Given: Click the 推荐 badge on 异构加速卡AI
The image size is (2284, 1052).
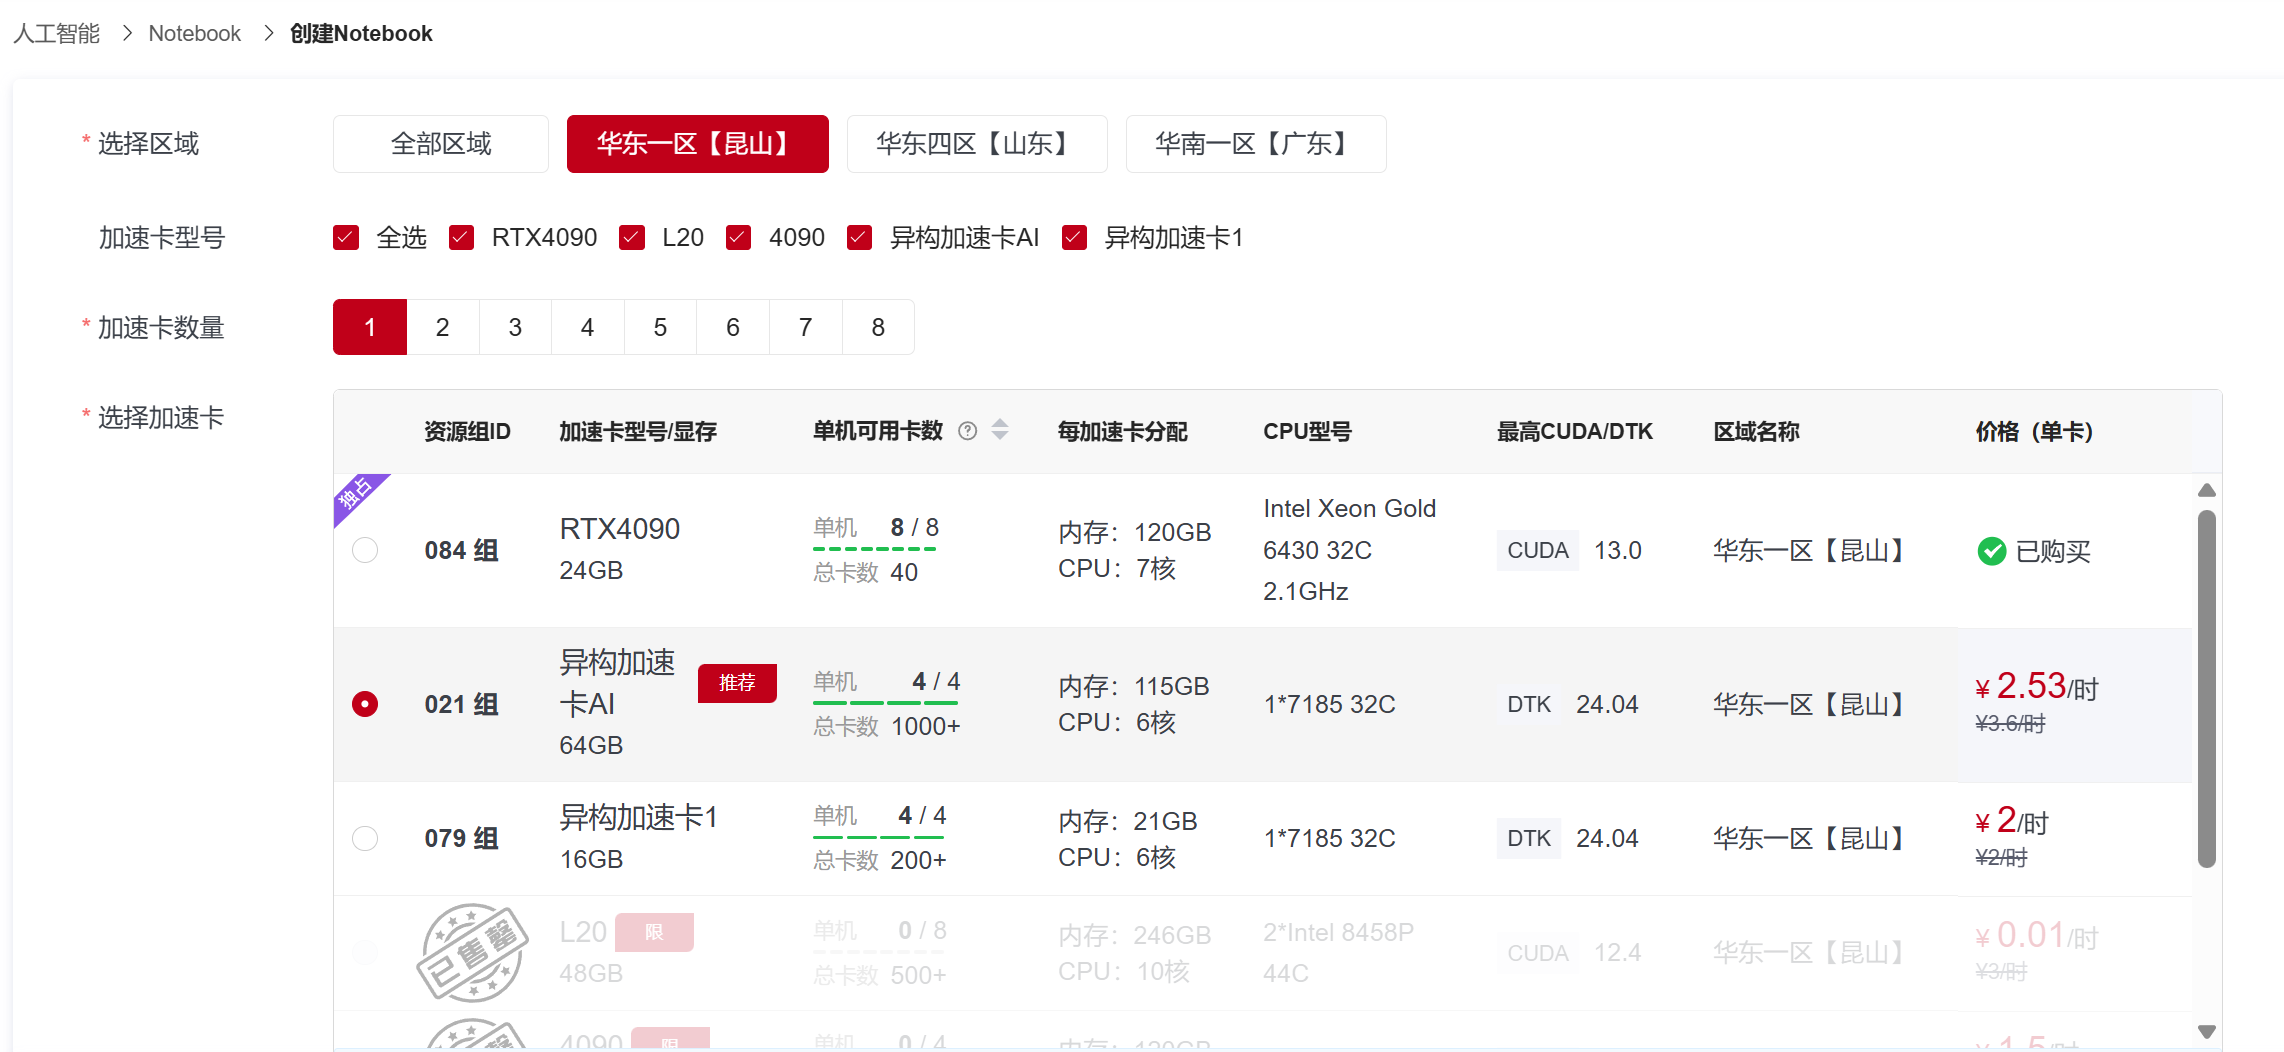Looking at the screenshot, I should (x=737, y=683).
